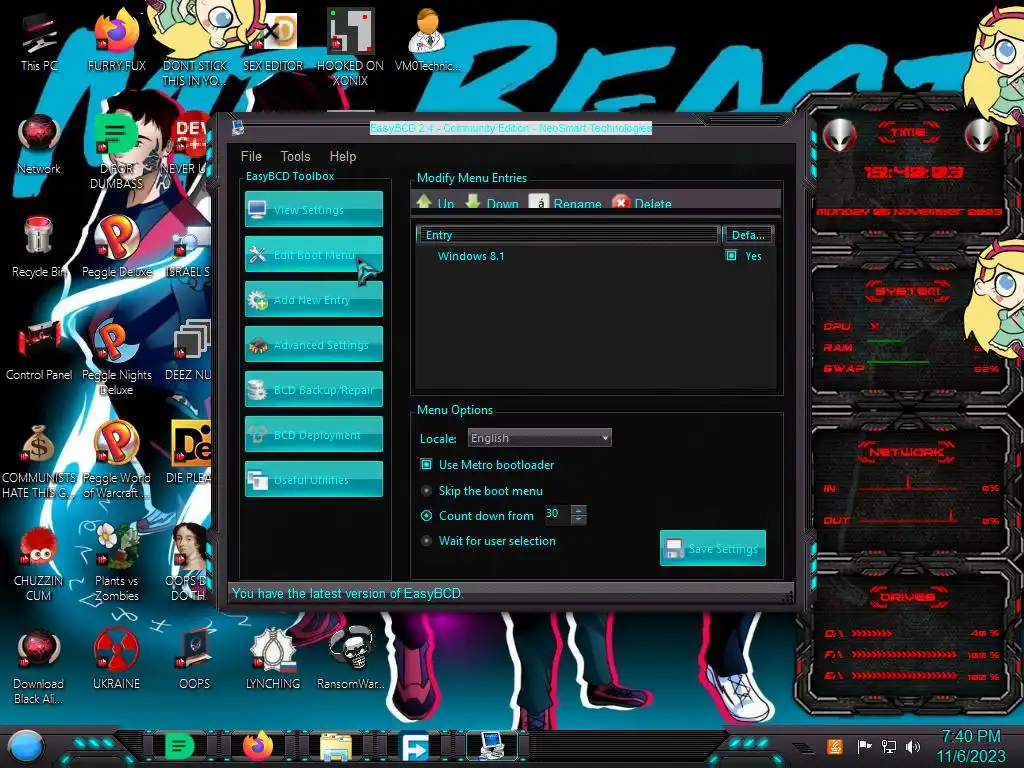Increase countdown with stepper up arrow

point(579,510)
